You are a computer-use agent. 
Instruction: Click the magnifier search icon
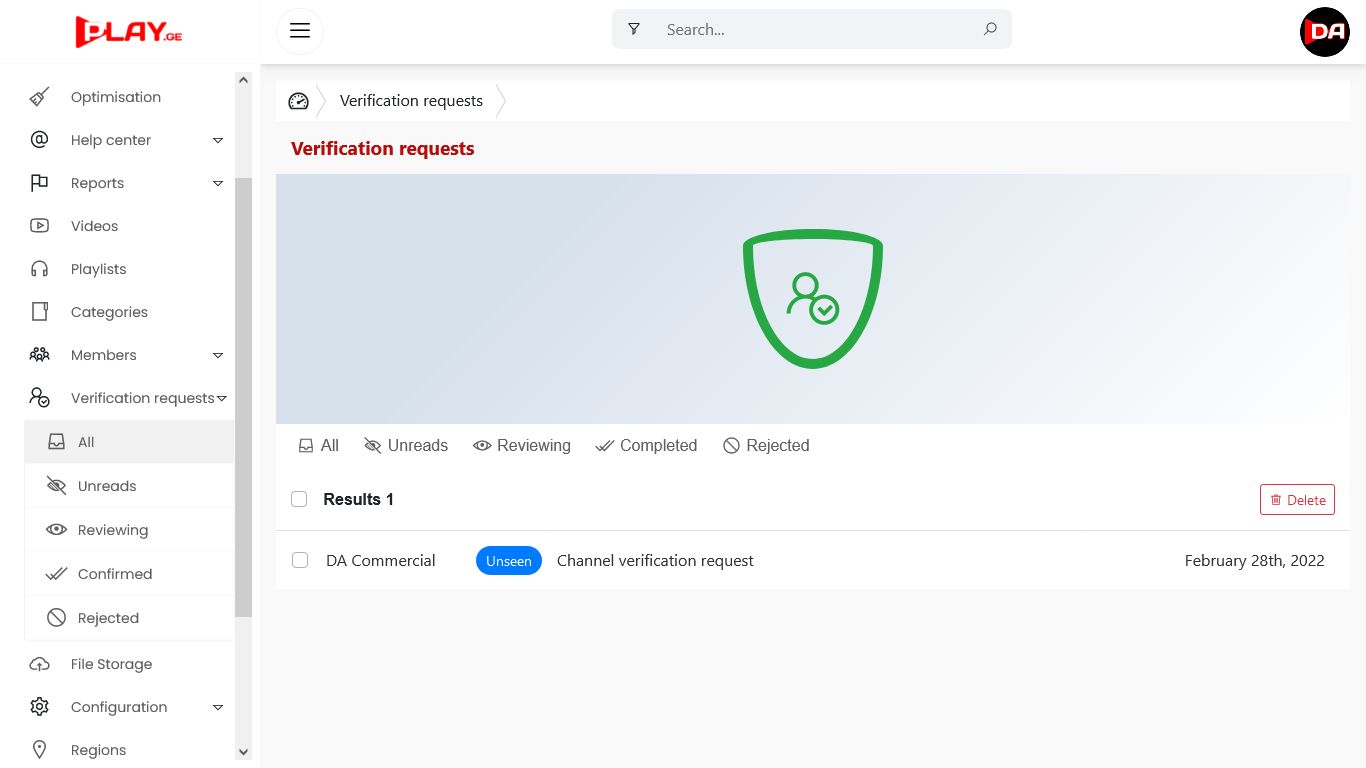coord(990,30)
